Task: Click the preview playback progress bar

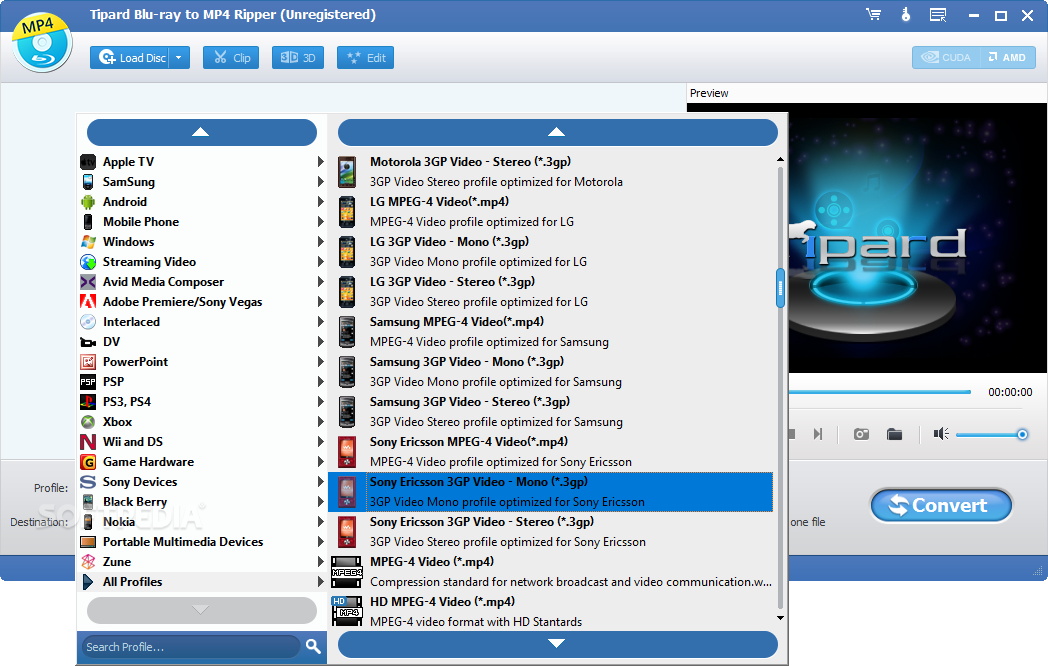Action: click(x=880, y=392)
